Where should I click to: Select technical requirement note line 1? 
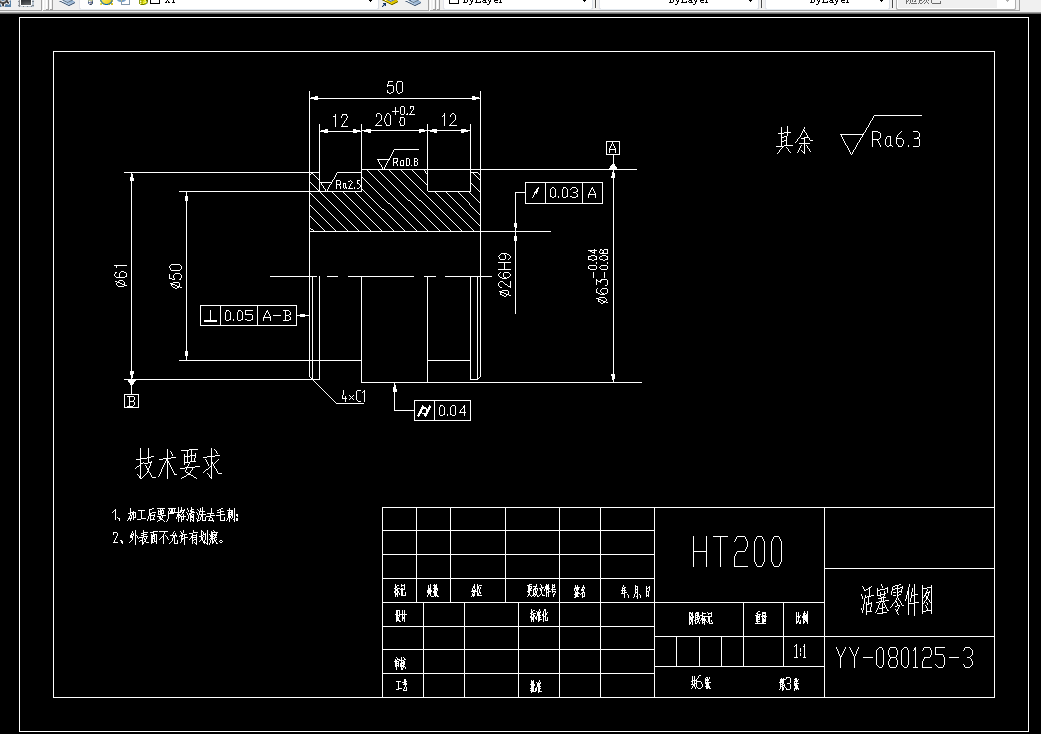click(x=175, y=515)
